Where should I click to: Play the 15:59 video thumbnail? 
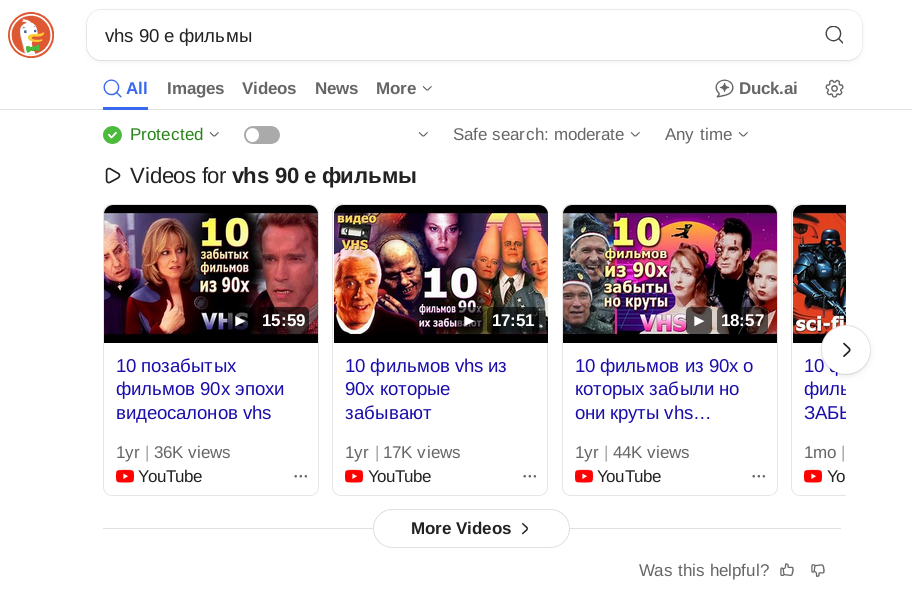coord(211,274)
